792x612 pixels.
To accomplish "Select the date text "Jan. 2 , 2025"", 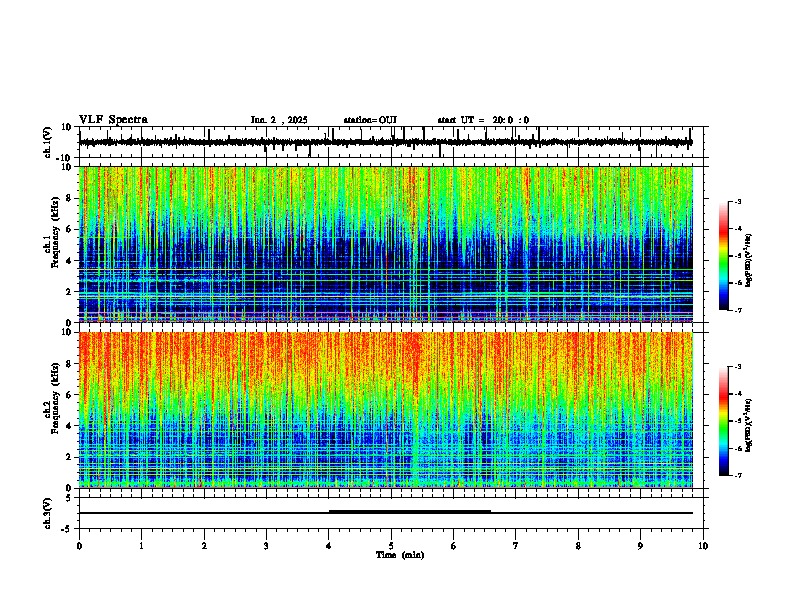I will [x=279, y=120].
